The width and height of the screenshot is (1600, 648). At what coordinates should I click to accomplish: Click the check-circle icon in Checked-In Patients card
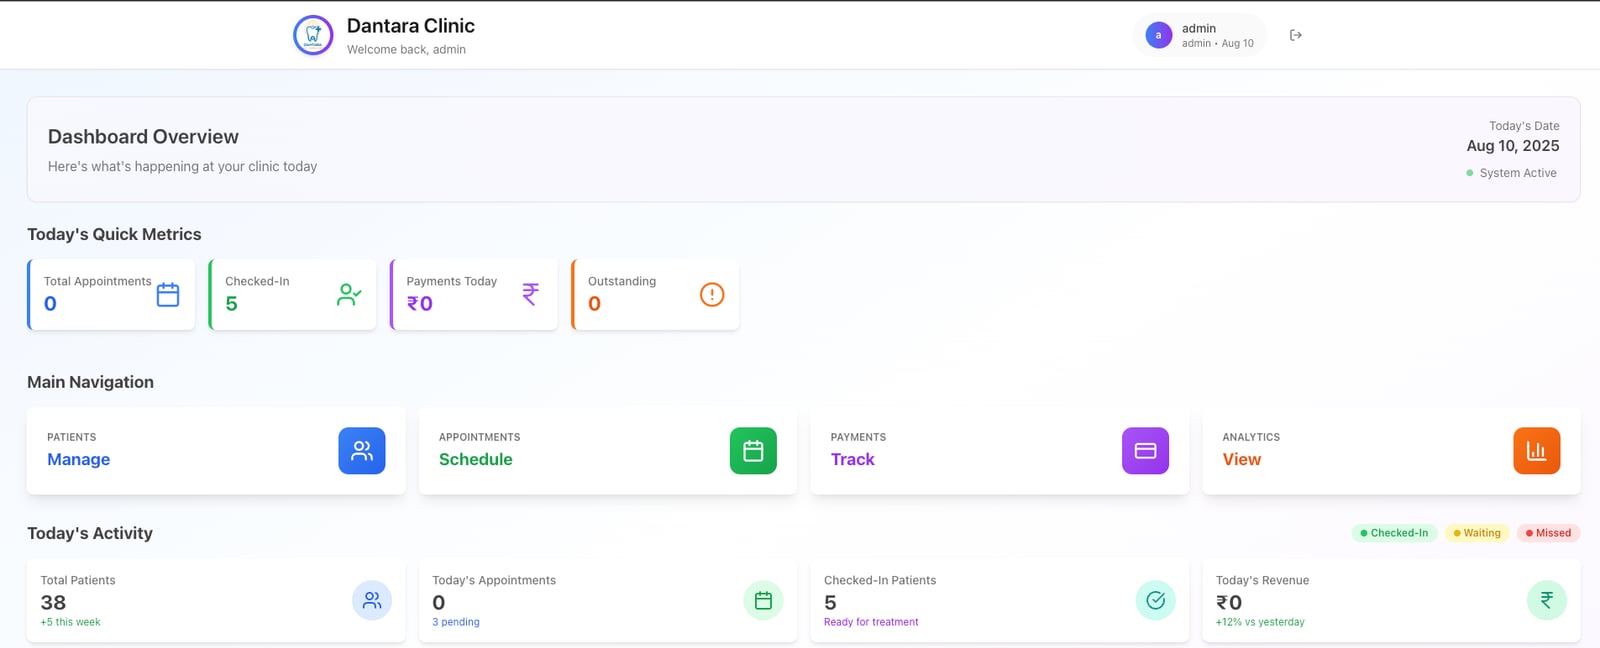pyautogui.click(x=1155, y=600)
